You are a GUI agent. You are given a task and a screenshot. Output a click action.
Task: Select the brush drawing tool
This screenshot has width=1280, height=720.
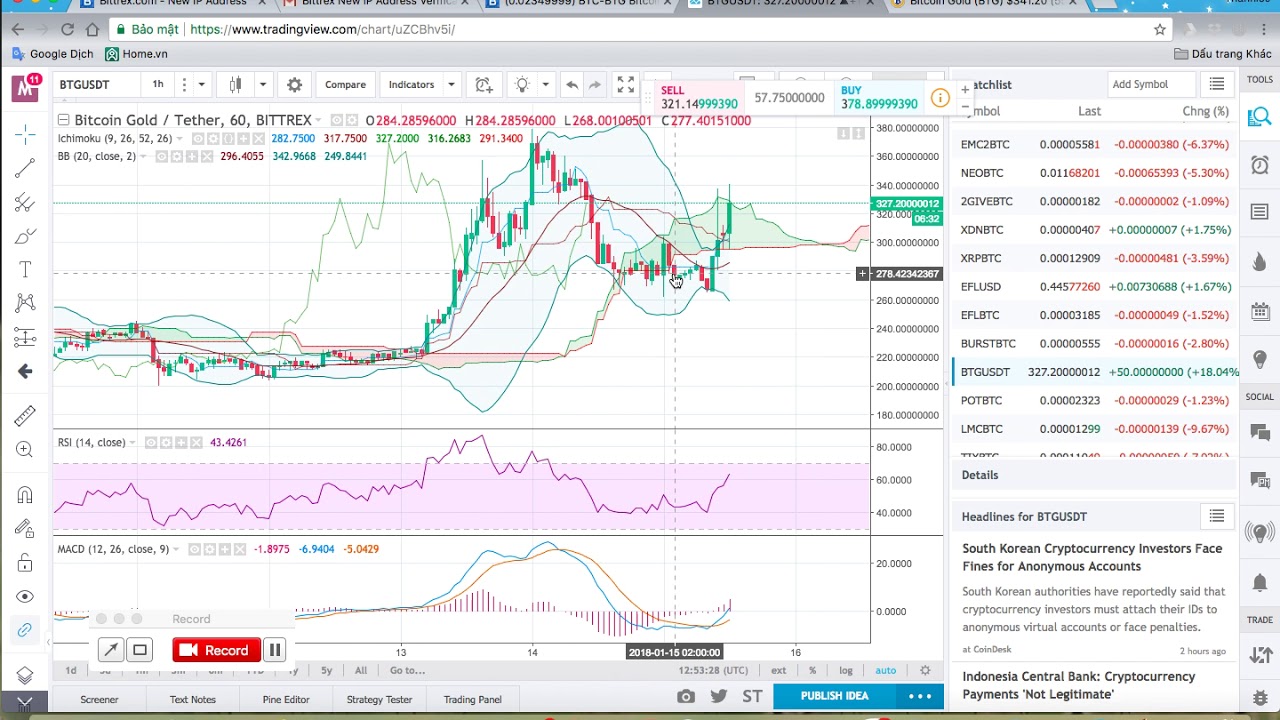pyautogui.click(x=26, y=237)
